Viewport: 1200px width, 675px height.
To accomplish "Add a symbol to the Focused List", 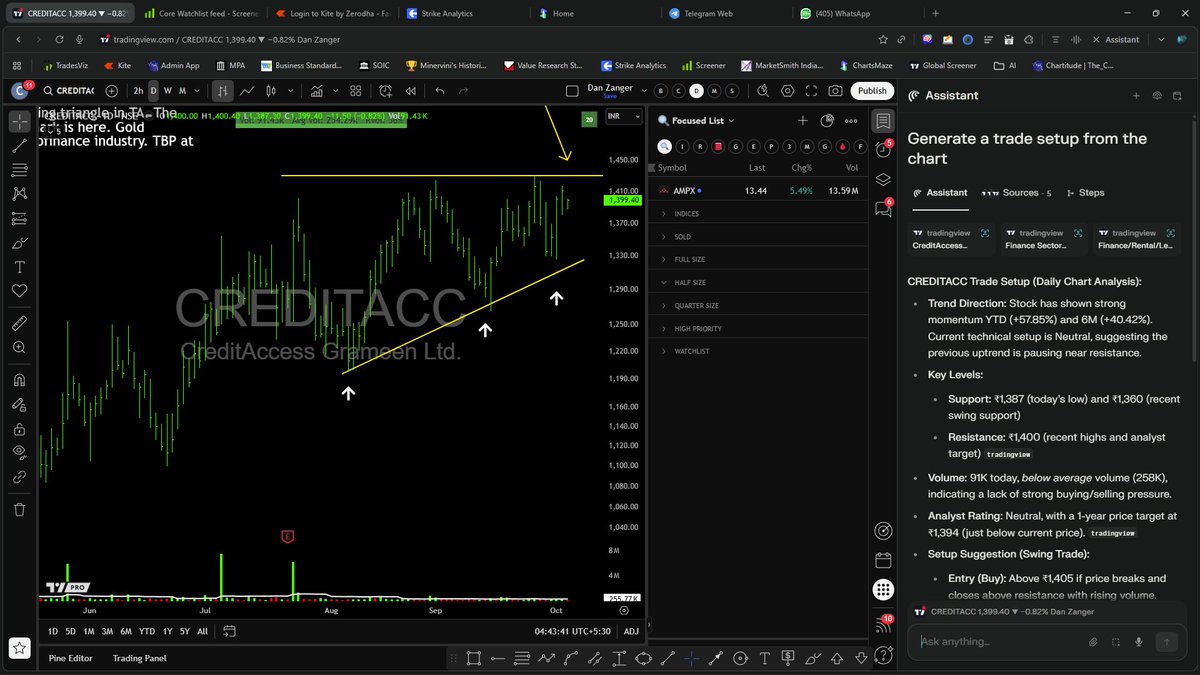I will coord(803,120).
